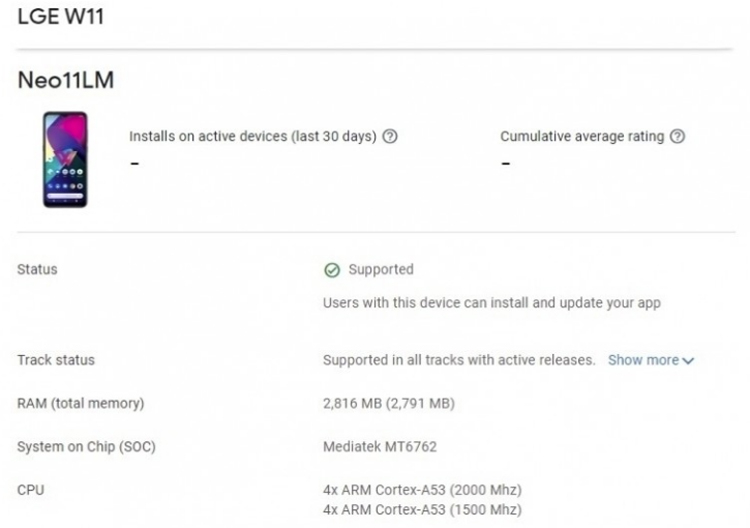Select the Neo11LM phone thumbnail image
The image size is (750, 528).
tap(65, 159)
